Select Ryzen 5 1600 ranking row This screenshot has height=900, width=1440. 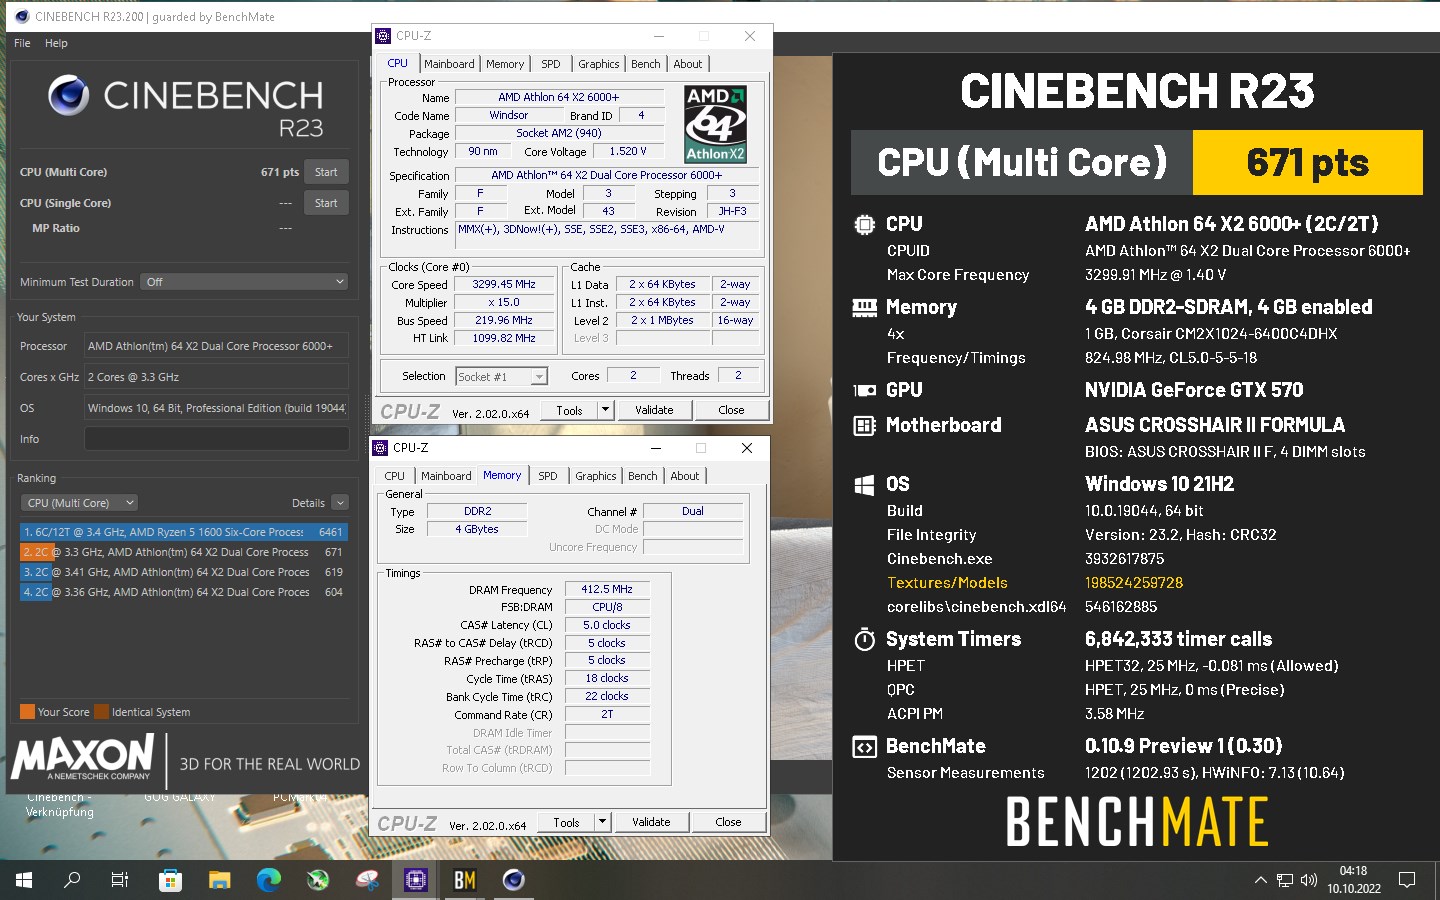184,532
